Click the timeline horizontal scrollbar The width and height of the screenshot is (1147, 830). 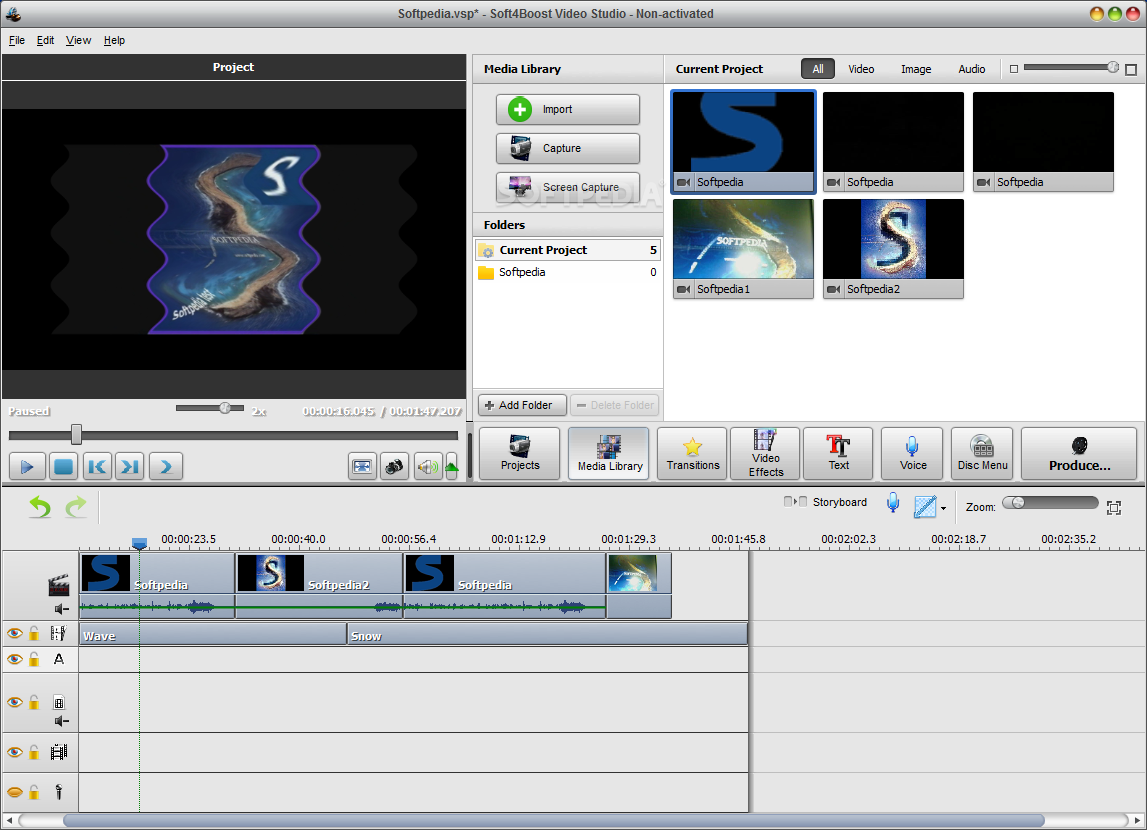point(554,820)
